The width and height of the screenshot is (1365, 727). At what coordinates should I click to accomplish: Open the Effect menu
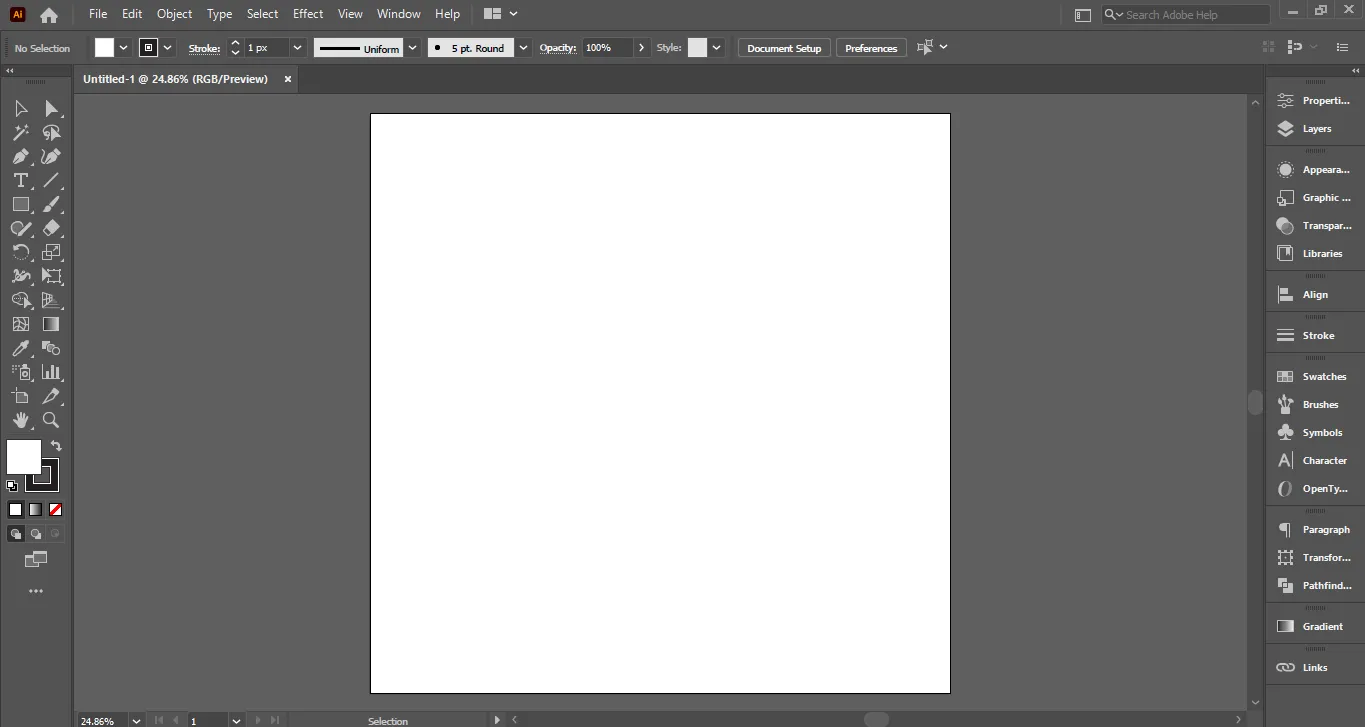point(307,13)
